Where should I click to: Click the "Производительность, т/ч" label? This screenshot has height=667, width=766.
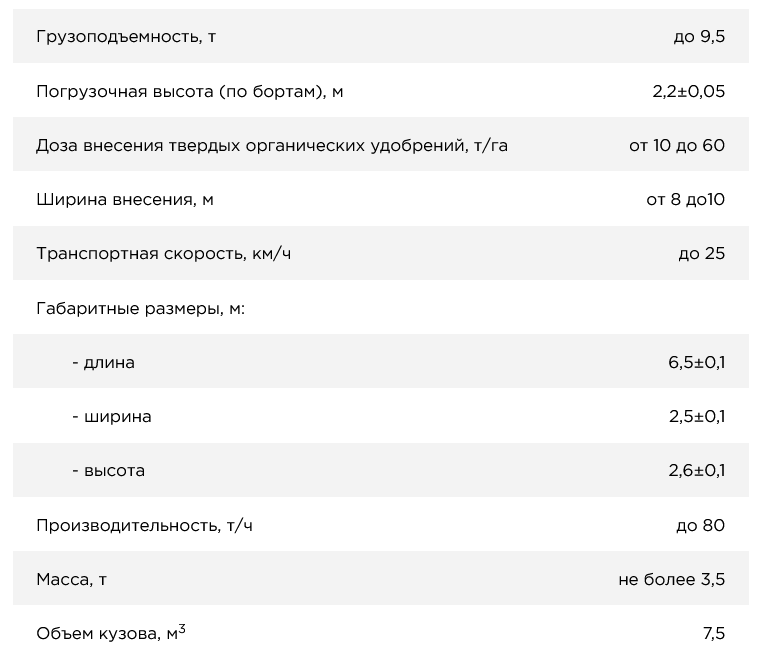point(144,525)
